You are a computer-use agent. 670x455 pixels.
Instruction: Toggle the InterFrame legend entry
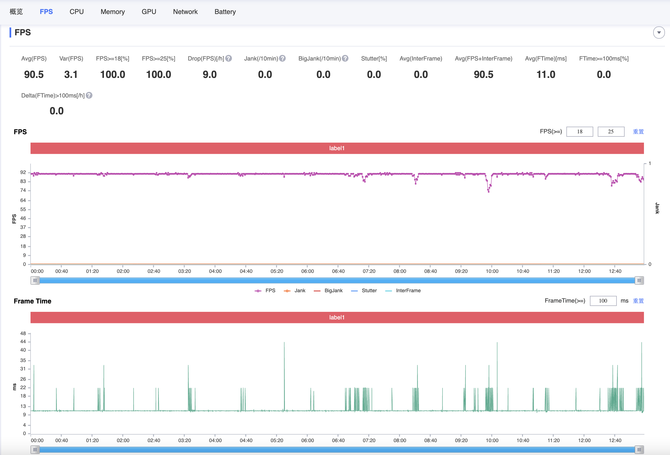coord(403,291)
